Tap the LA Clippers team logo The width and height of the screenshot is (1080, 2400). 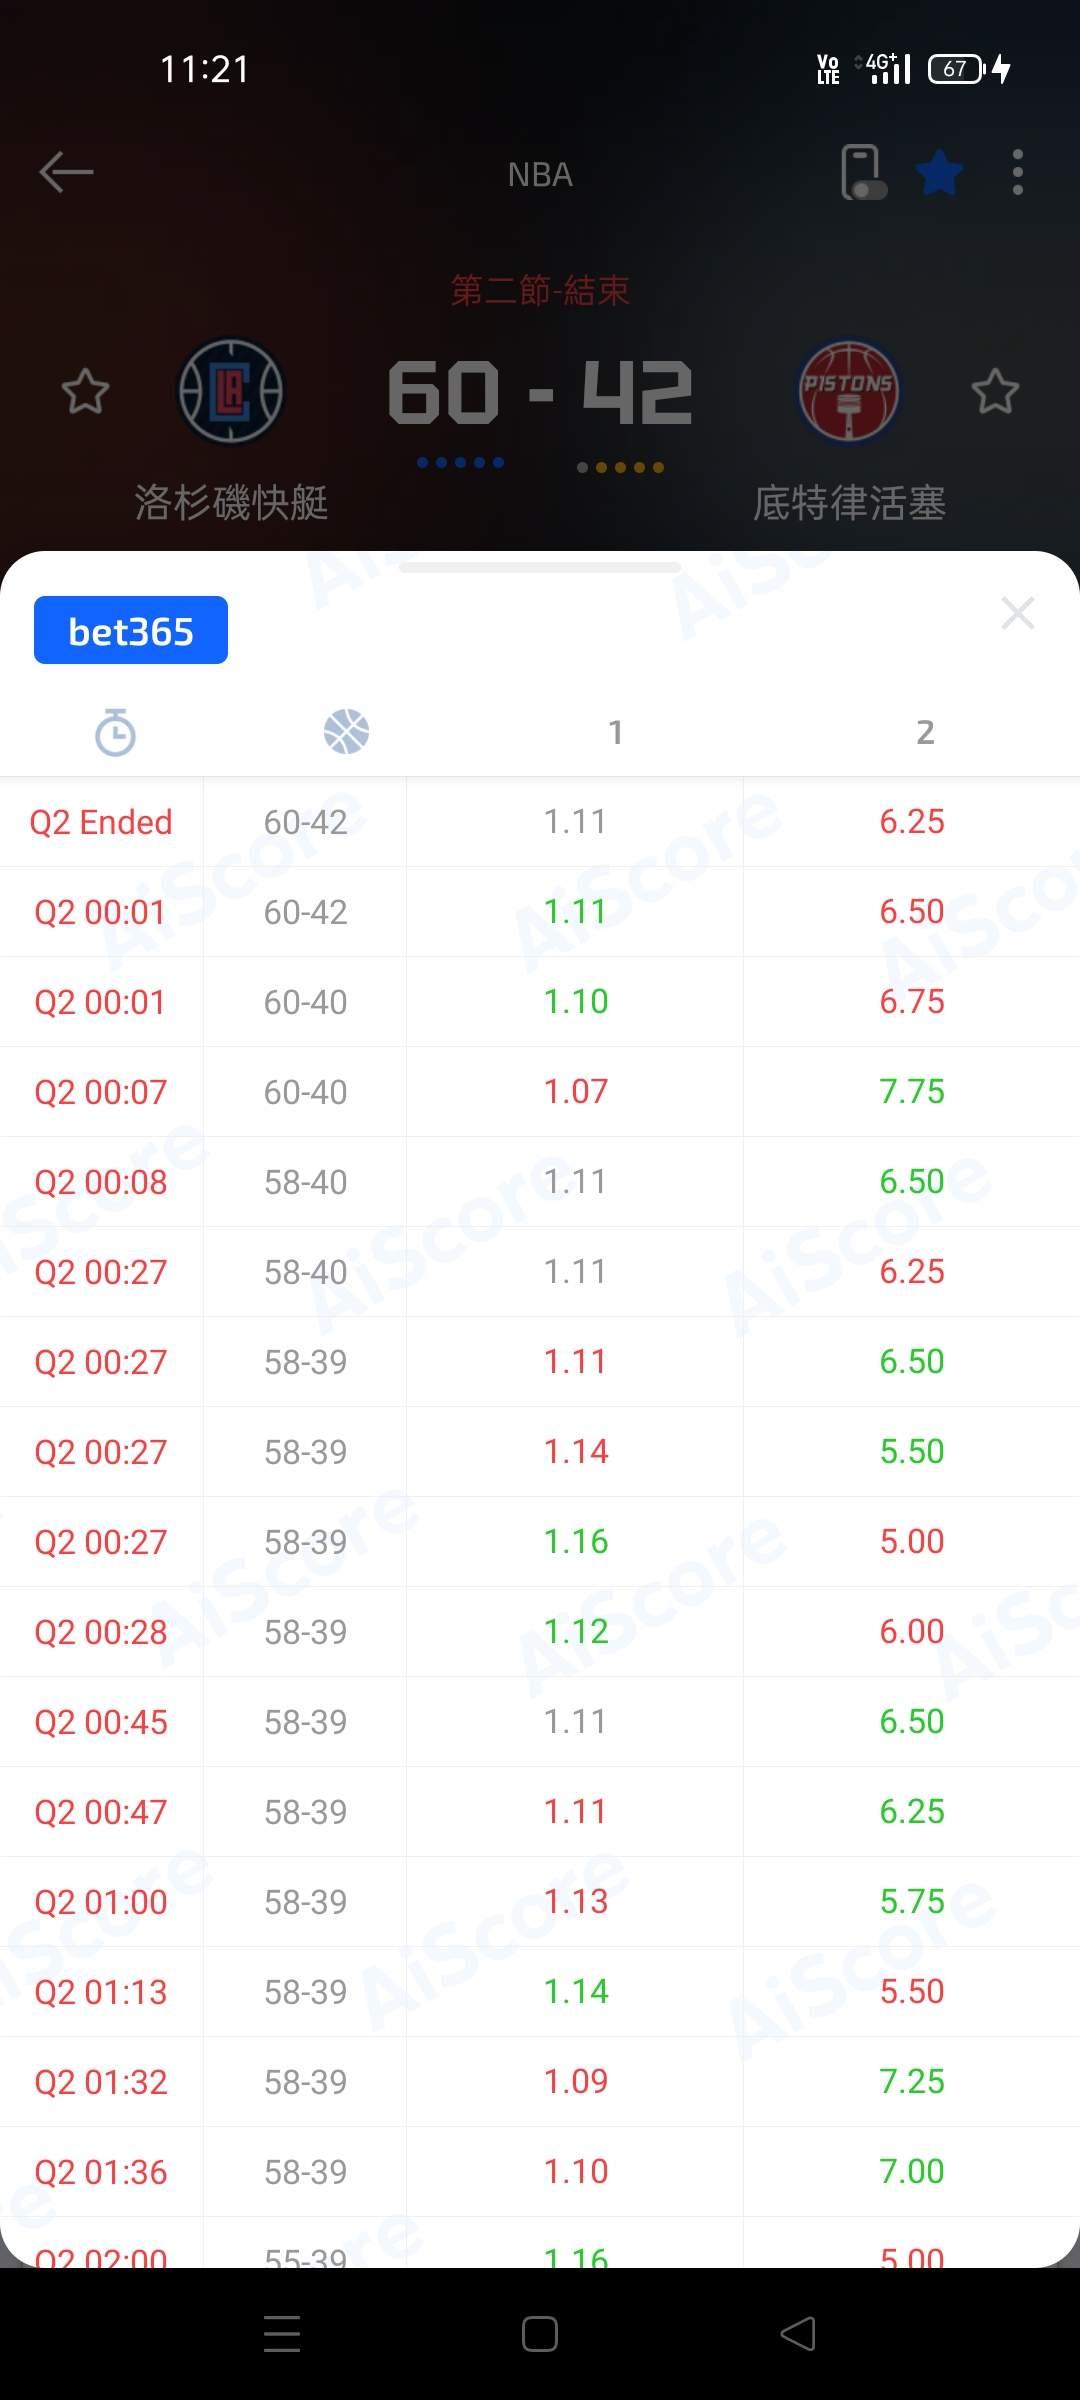pos(231,391)
